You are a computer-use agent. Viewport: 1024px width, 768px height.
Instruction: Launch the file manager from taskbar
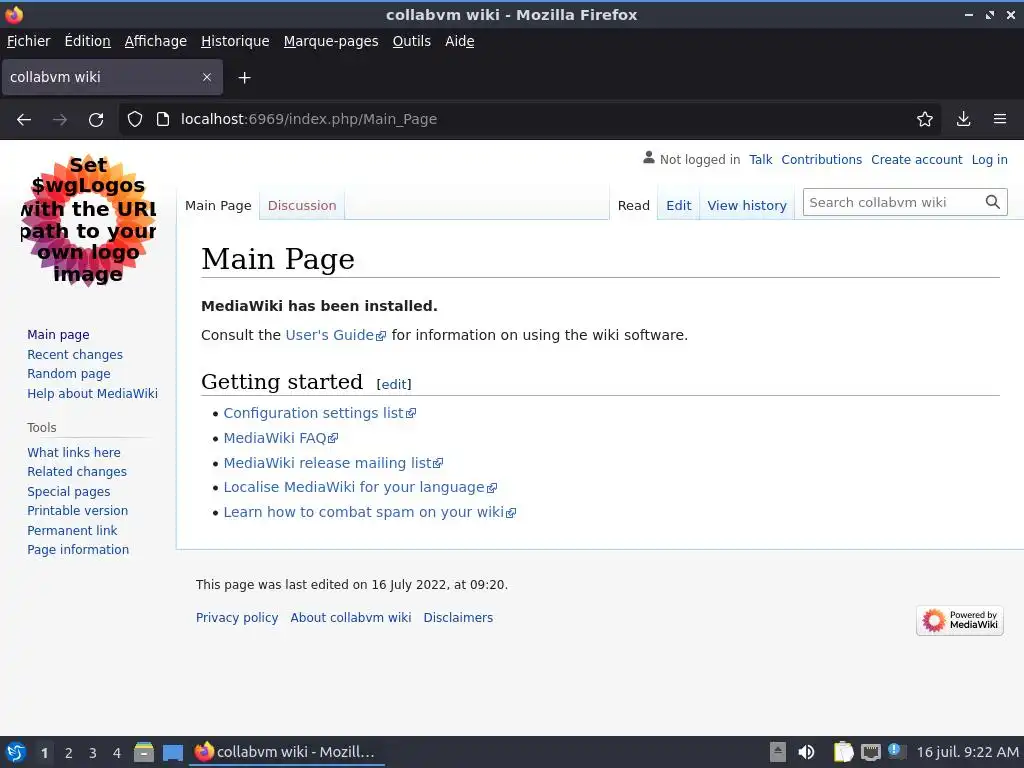[x=144, y=752]
